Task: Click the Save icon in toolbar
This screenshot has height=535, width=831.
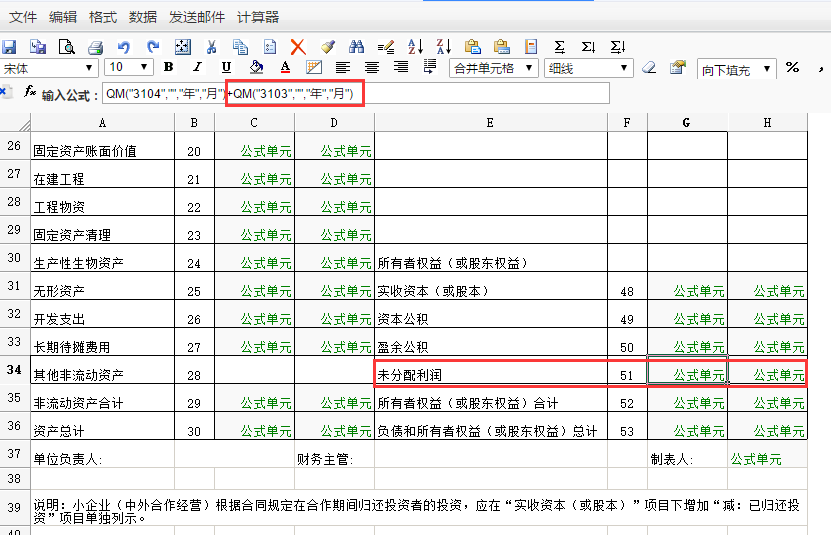Action: point(9,46)
